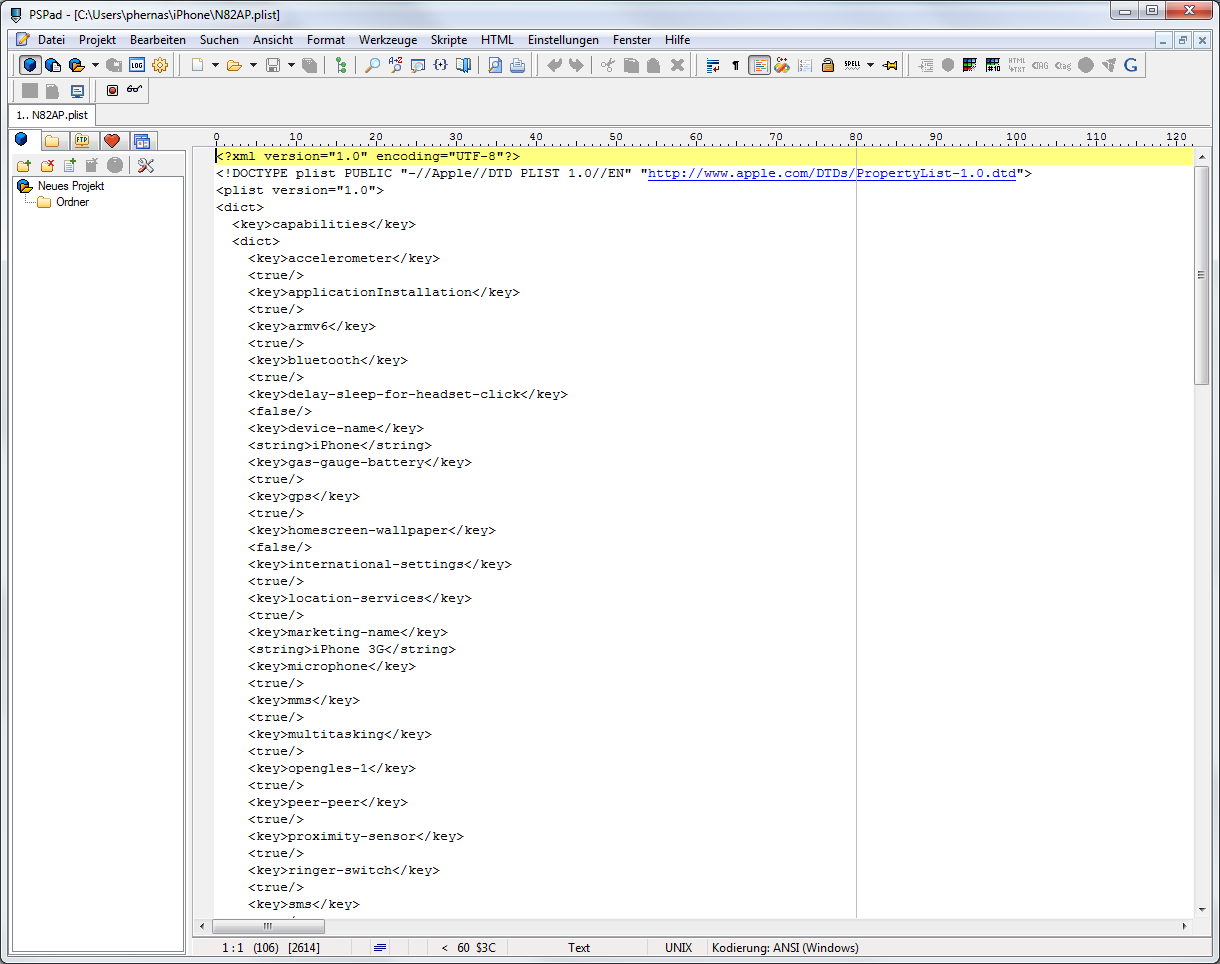Click the C++ syntax highlighter icon
The width and height of the screenshot is (1220, 964).
pyautogui.click(x=782, y=65)
